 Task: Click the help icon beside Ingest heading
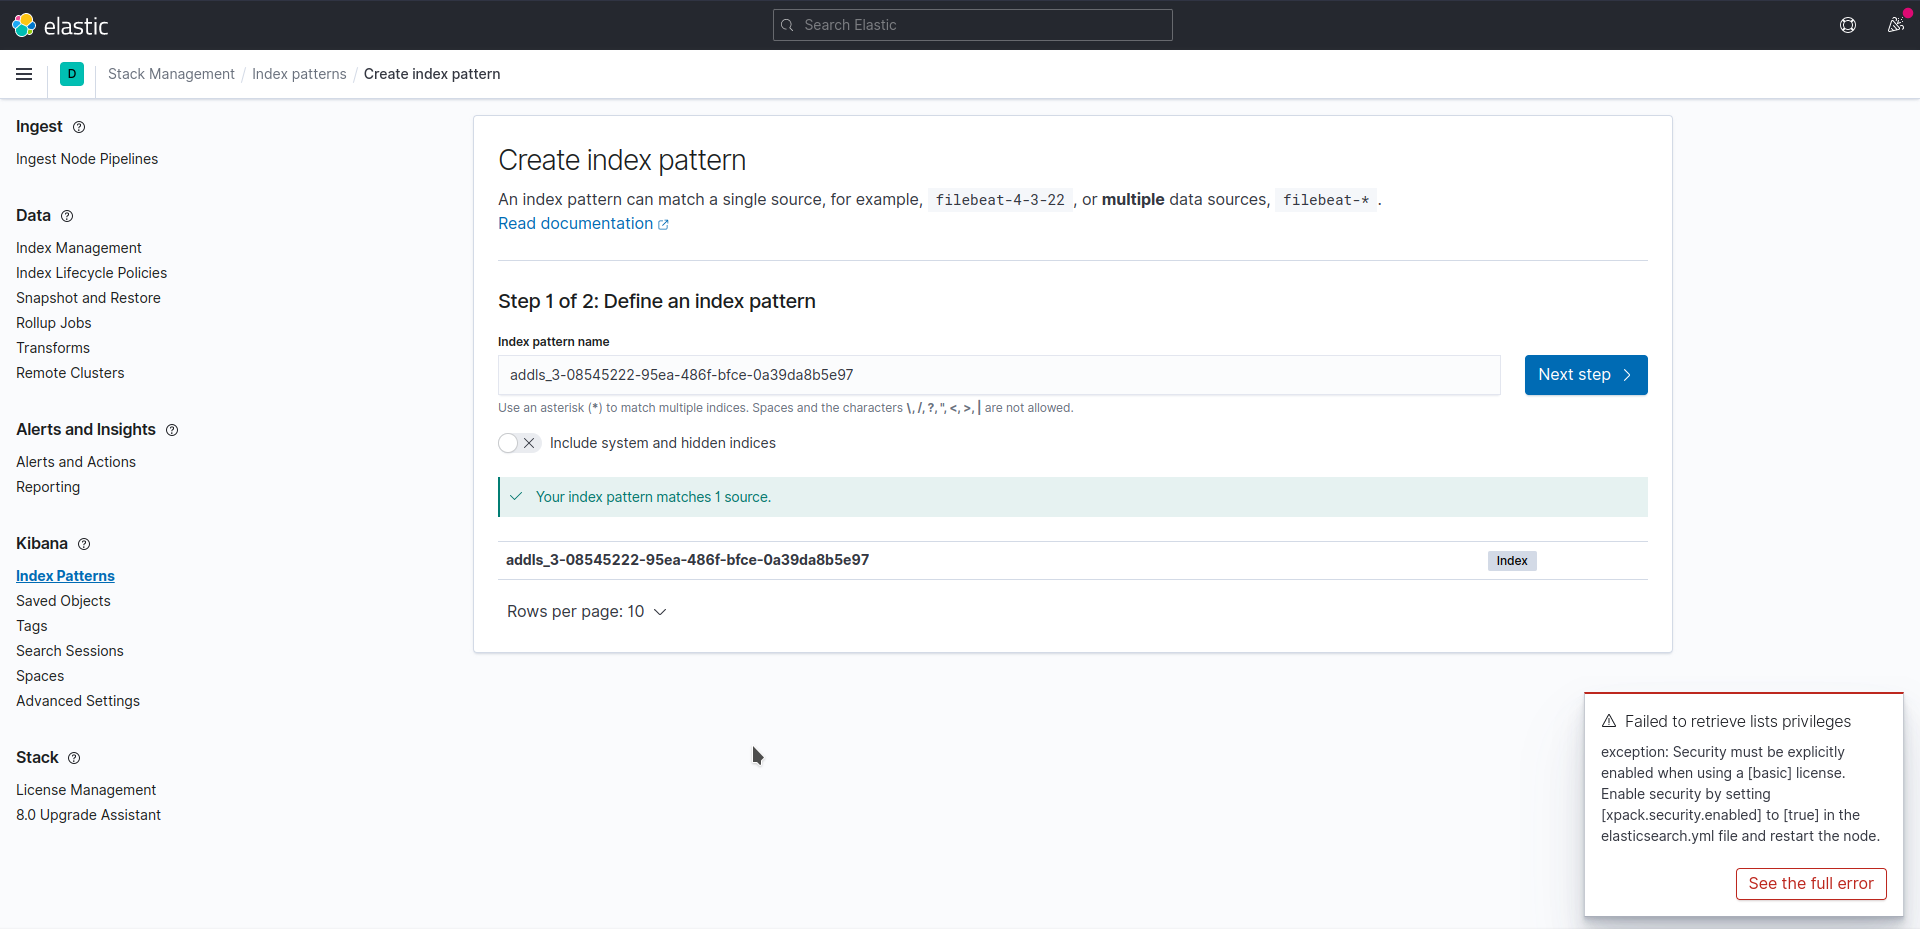point(79,127)
